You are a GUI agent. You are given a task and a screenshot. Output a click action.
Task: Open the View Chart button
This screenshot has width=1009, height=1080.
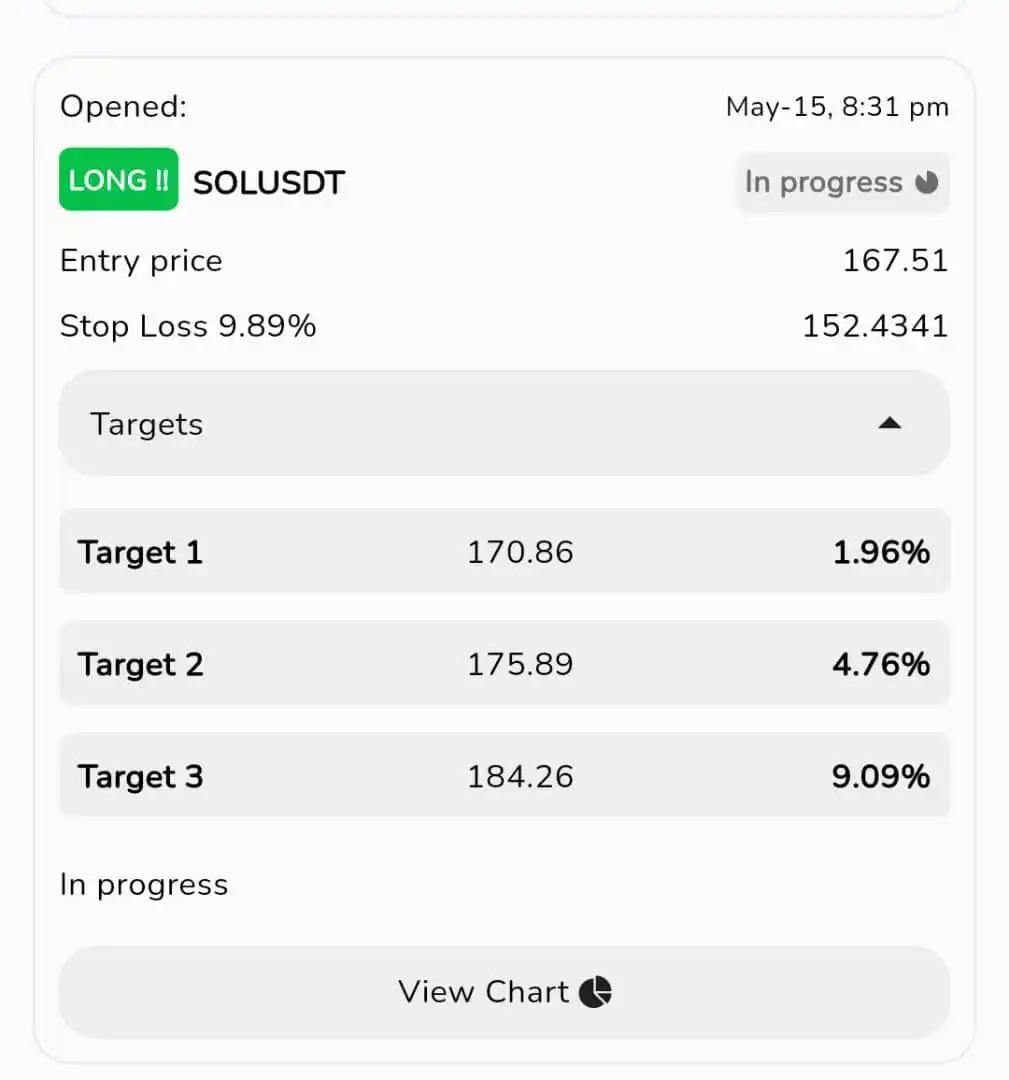point(504,992)
